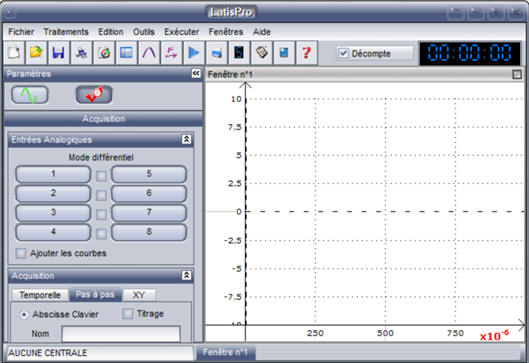529x363 pixels.
Task: Open the Fenêtres menu
Action: [x=226, y=32]
